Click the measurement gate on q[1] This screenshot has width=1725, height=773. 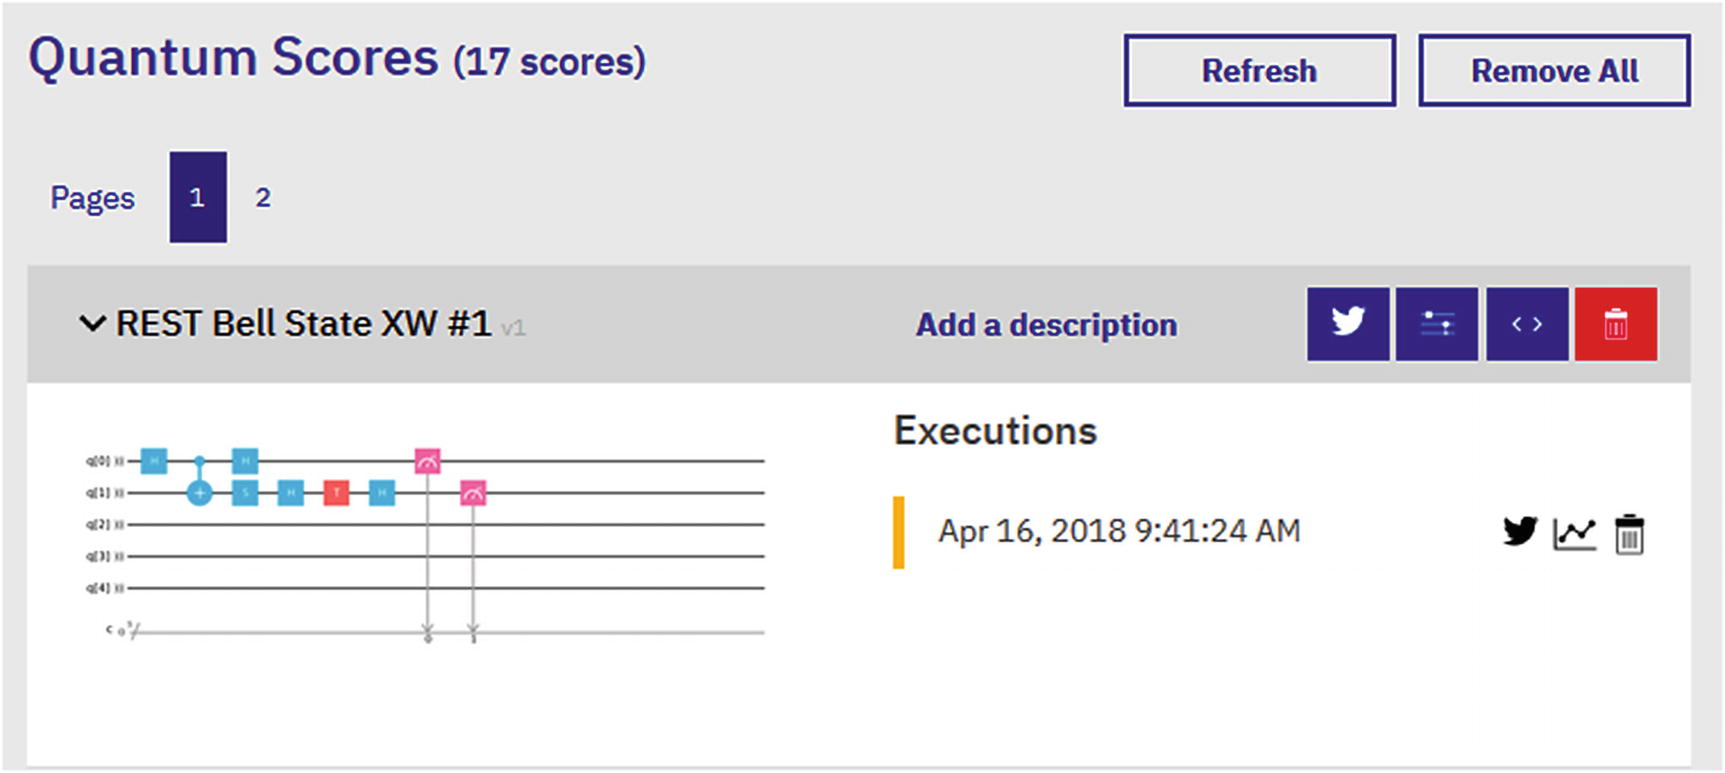473,493
